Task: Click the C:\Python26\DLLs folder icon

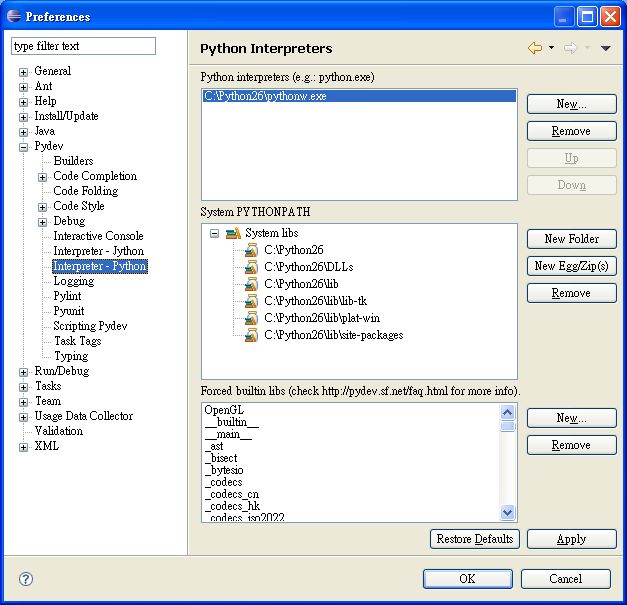Action: [251, 267]
